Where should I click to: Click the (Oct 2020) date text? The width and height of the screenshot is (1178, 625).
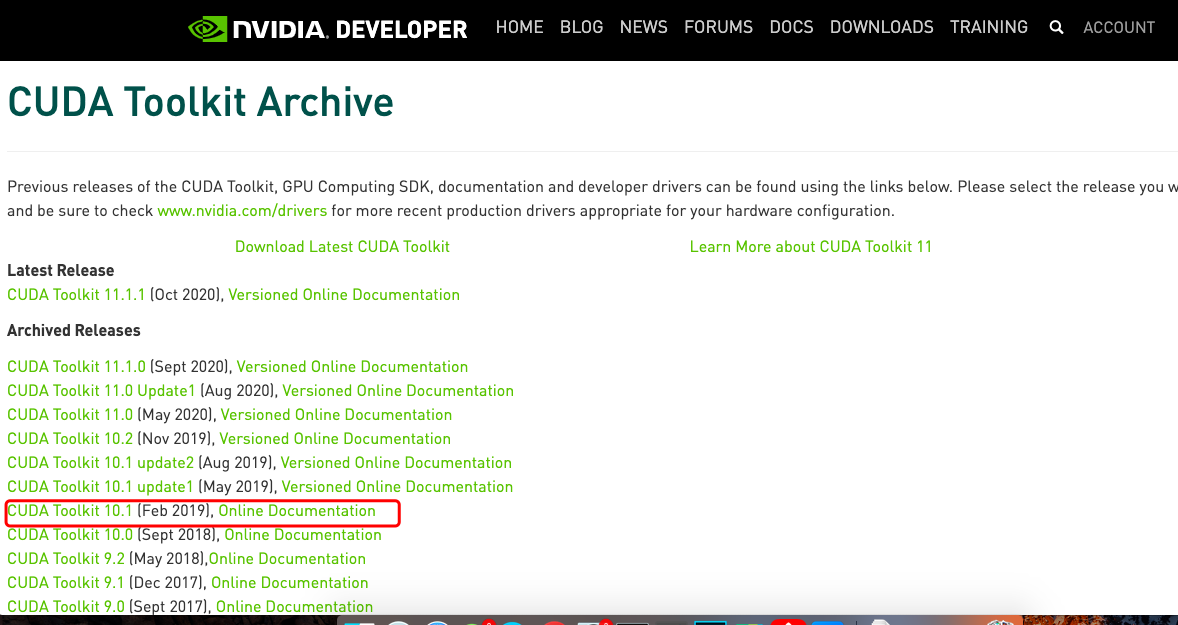185,294
